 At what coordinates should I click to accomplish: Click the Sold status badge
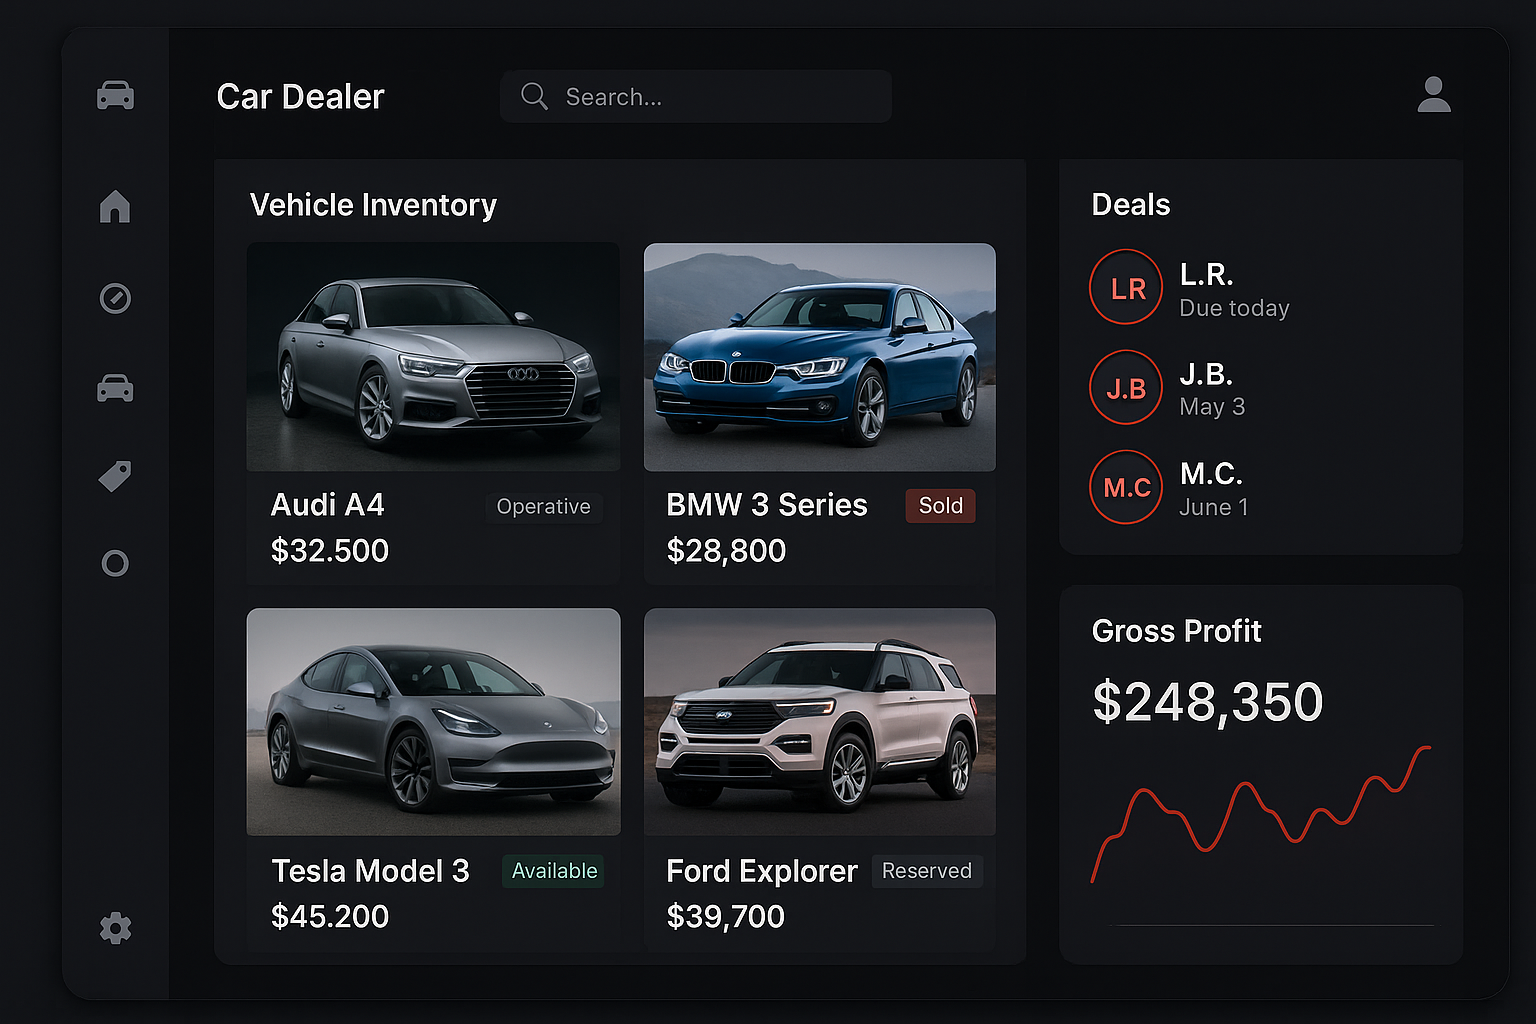(x=940, y=506)
